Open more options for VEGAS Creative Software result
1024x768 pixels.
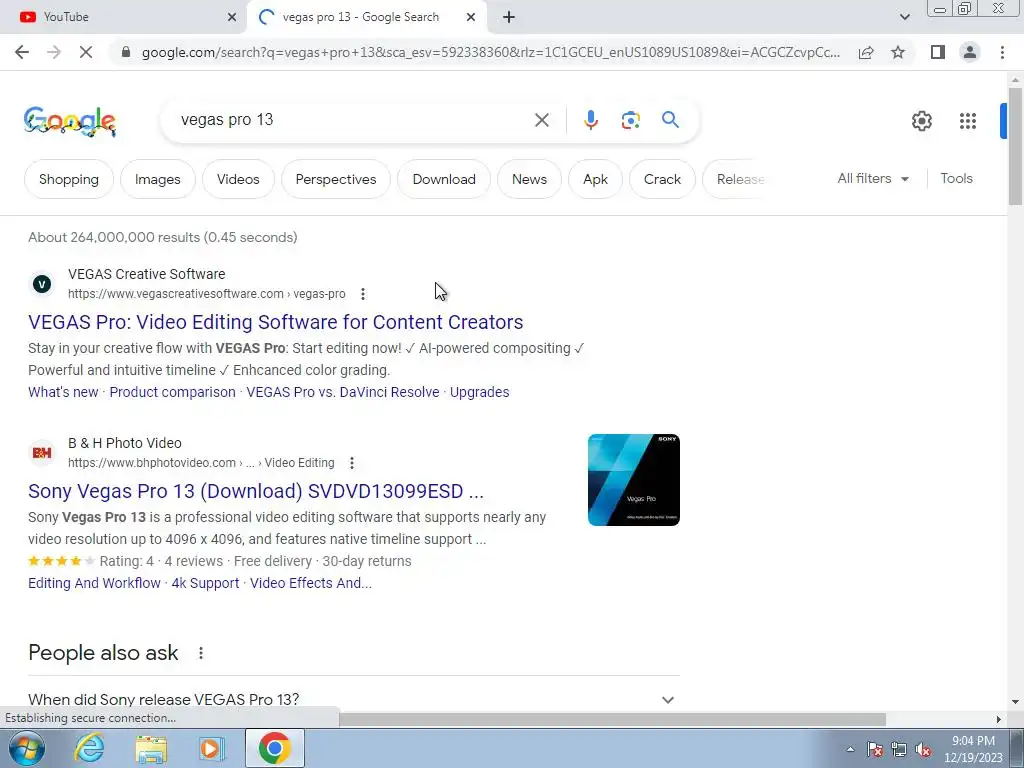tap(362, 295)
